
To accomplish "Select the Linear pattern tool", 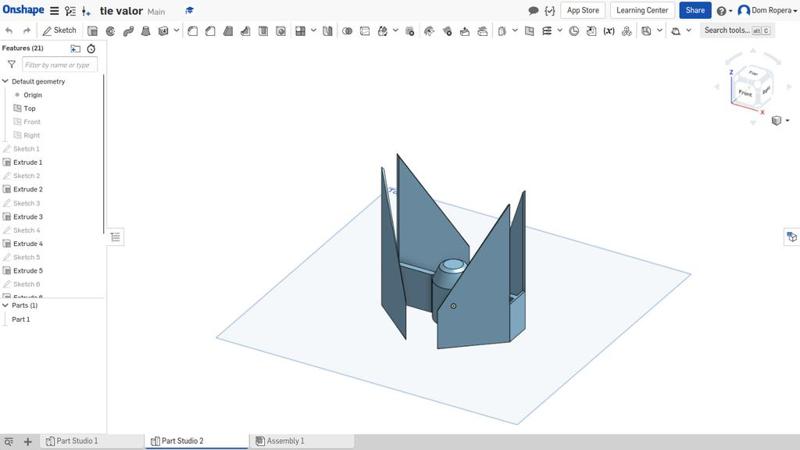I will [301, 31].
